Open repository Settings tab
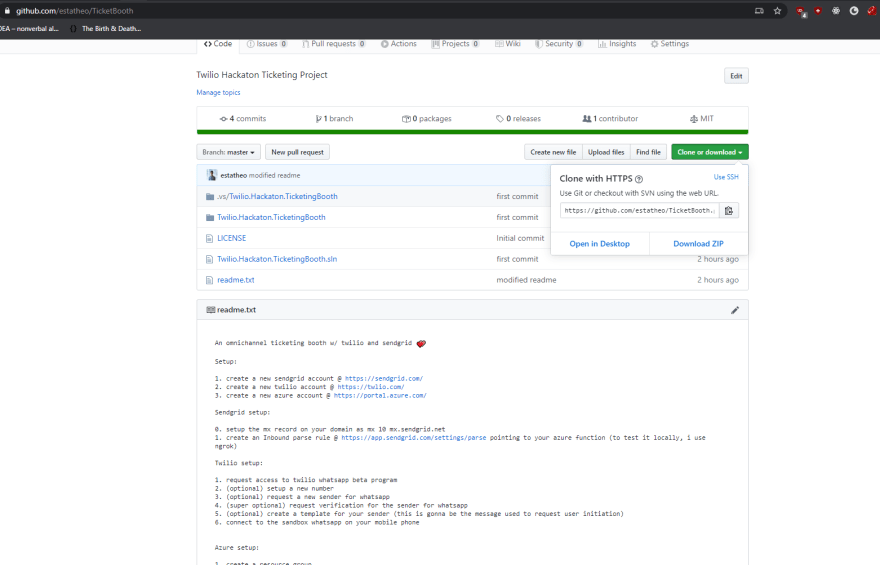 point(670,44)
